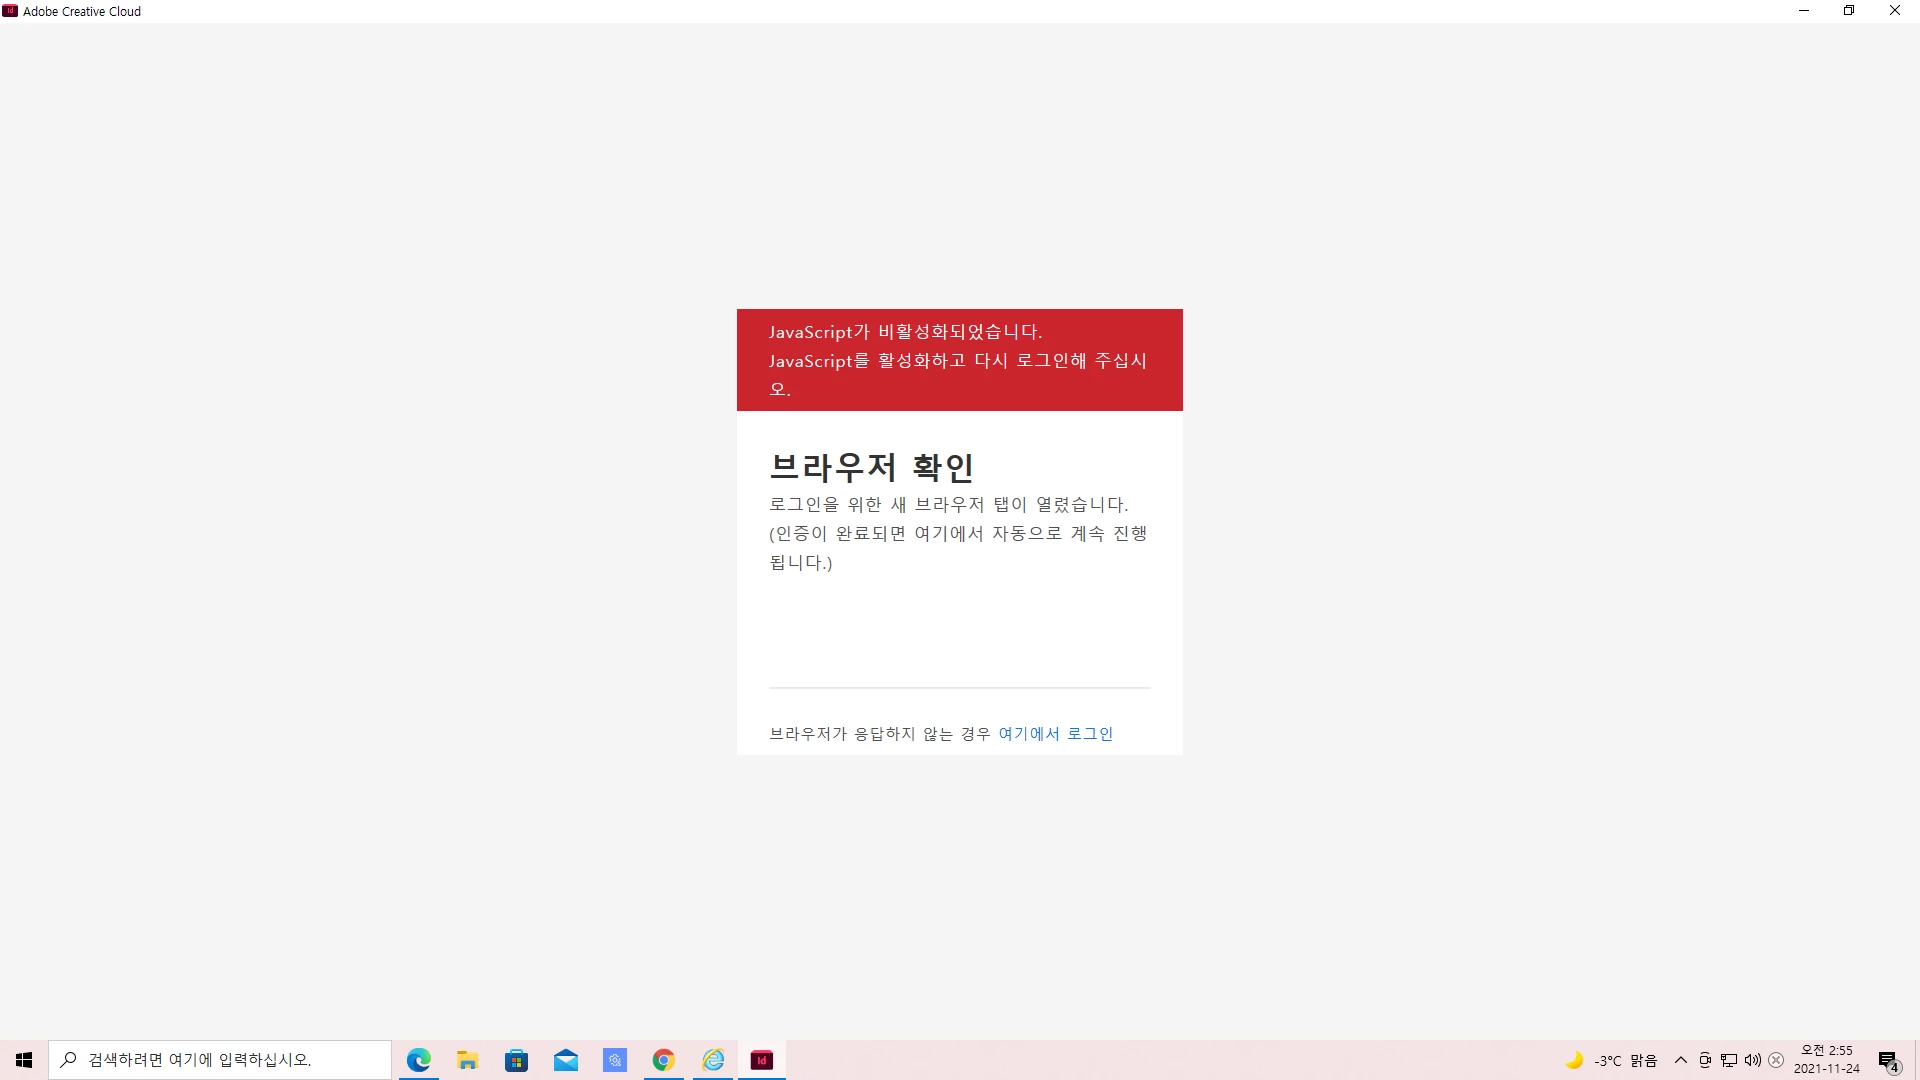Viewport: 1920px width, 1080px height.
Task: Click the Adobe InDesign taskbar icon
Action: (762, 1060)
